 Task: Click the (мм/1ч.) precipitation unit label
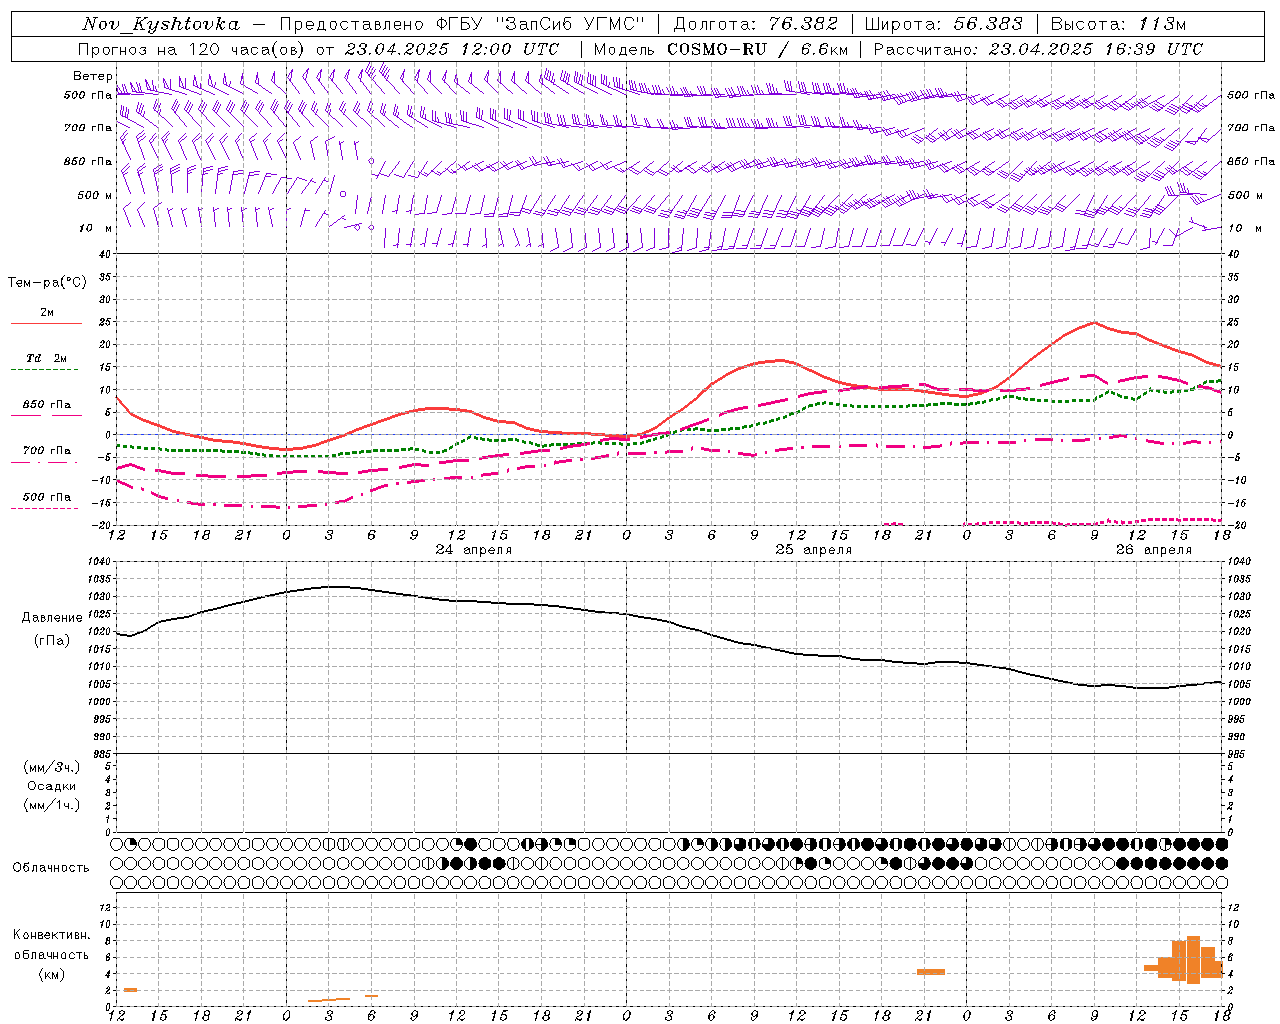point(52,805)
